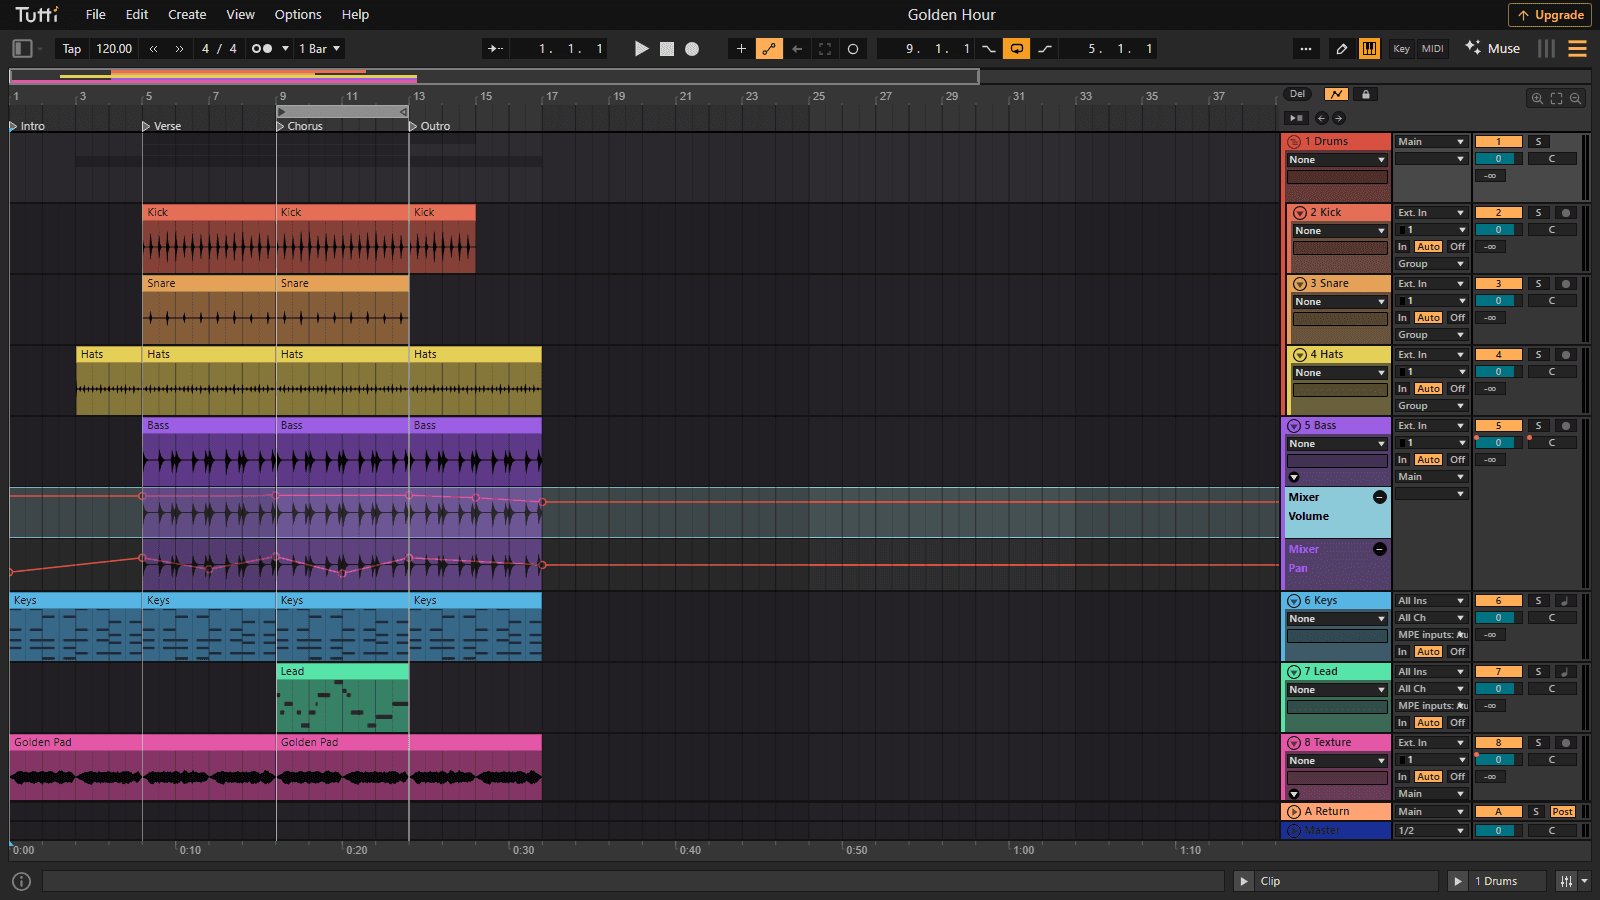Toggle the Automation Arm icon in transport
The width and height of the screenshot is (1600, 900).
[769, 48]
